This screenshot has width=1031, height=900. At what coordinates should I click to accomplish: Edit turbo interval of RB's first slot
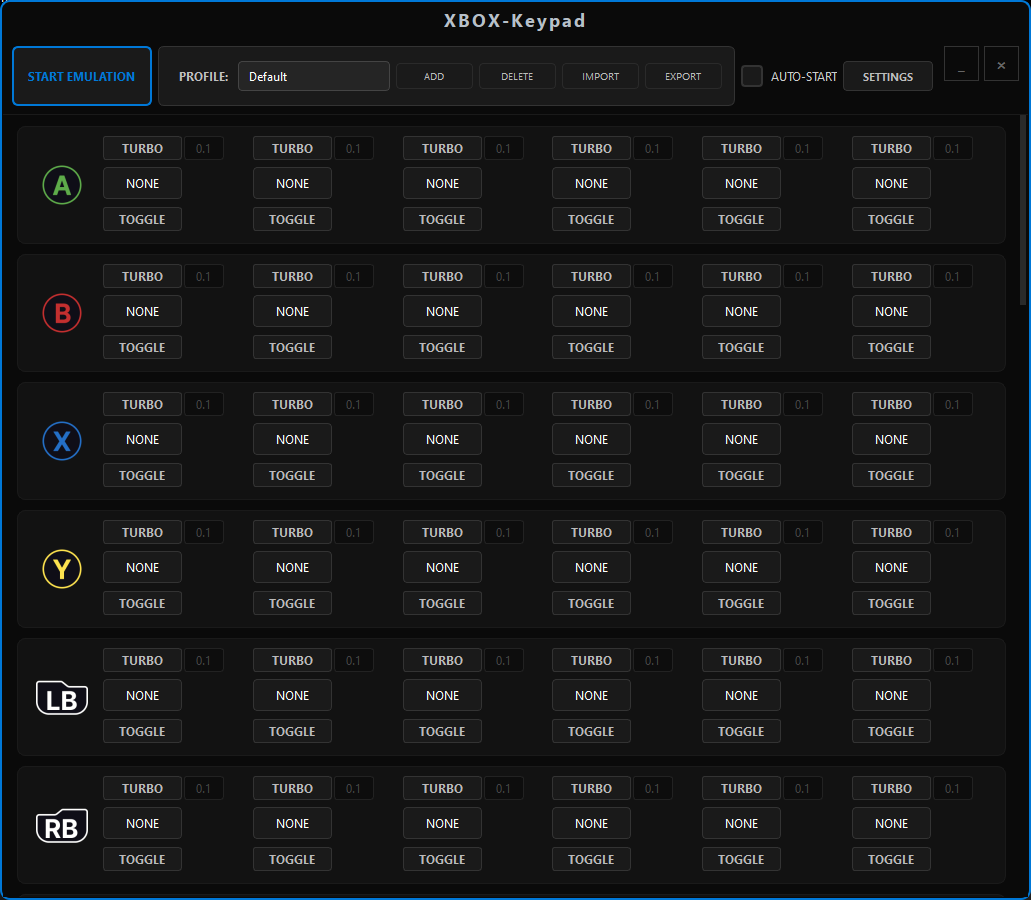203,788
